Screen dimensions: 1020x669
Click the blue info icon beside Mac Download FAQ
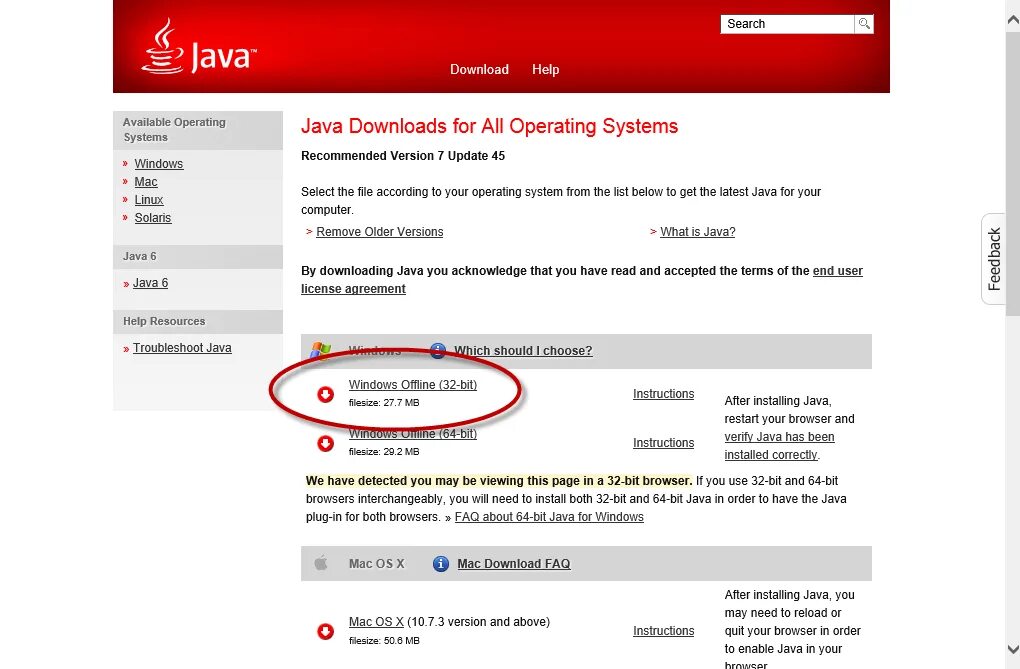pos(440,564)
